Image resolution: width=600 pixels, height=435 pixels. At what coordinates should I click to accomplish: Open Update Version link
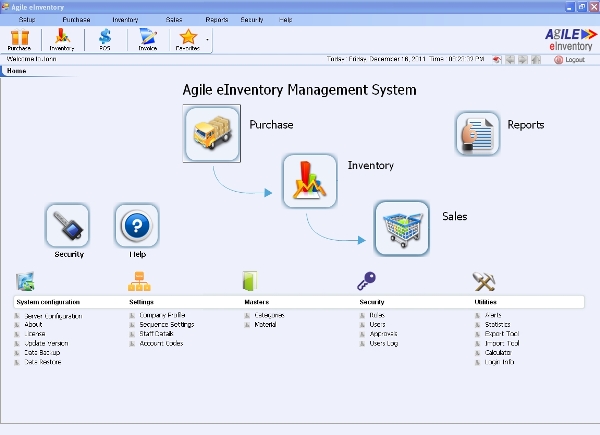coord(46,343)
